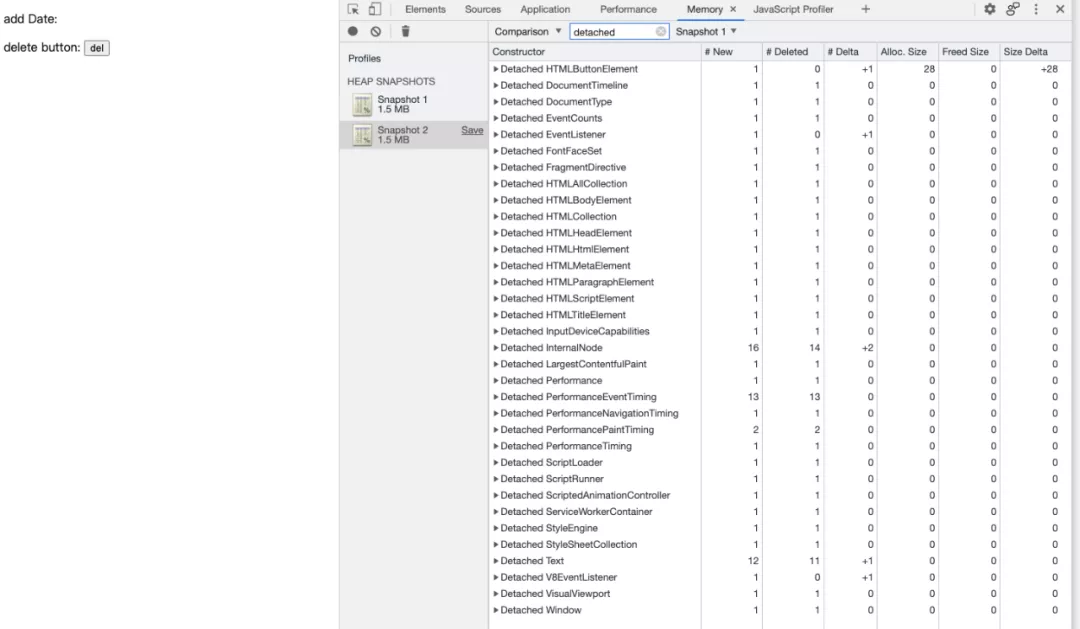
Task: Switch to the Application tab
Action: (x=545, y=9)
